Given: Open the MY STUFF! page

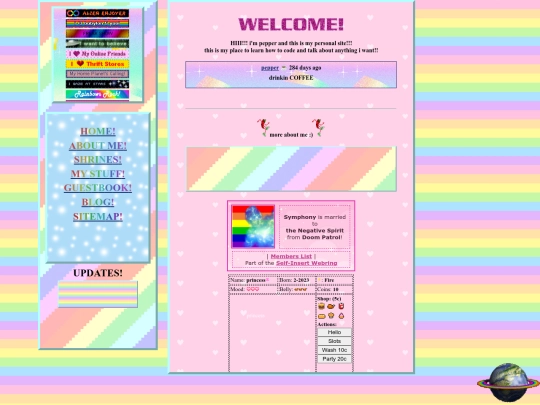Looking at the screenshot, I should click(x=98, y=174).
